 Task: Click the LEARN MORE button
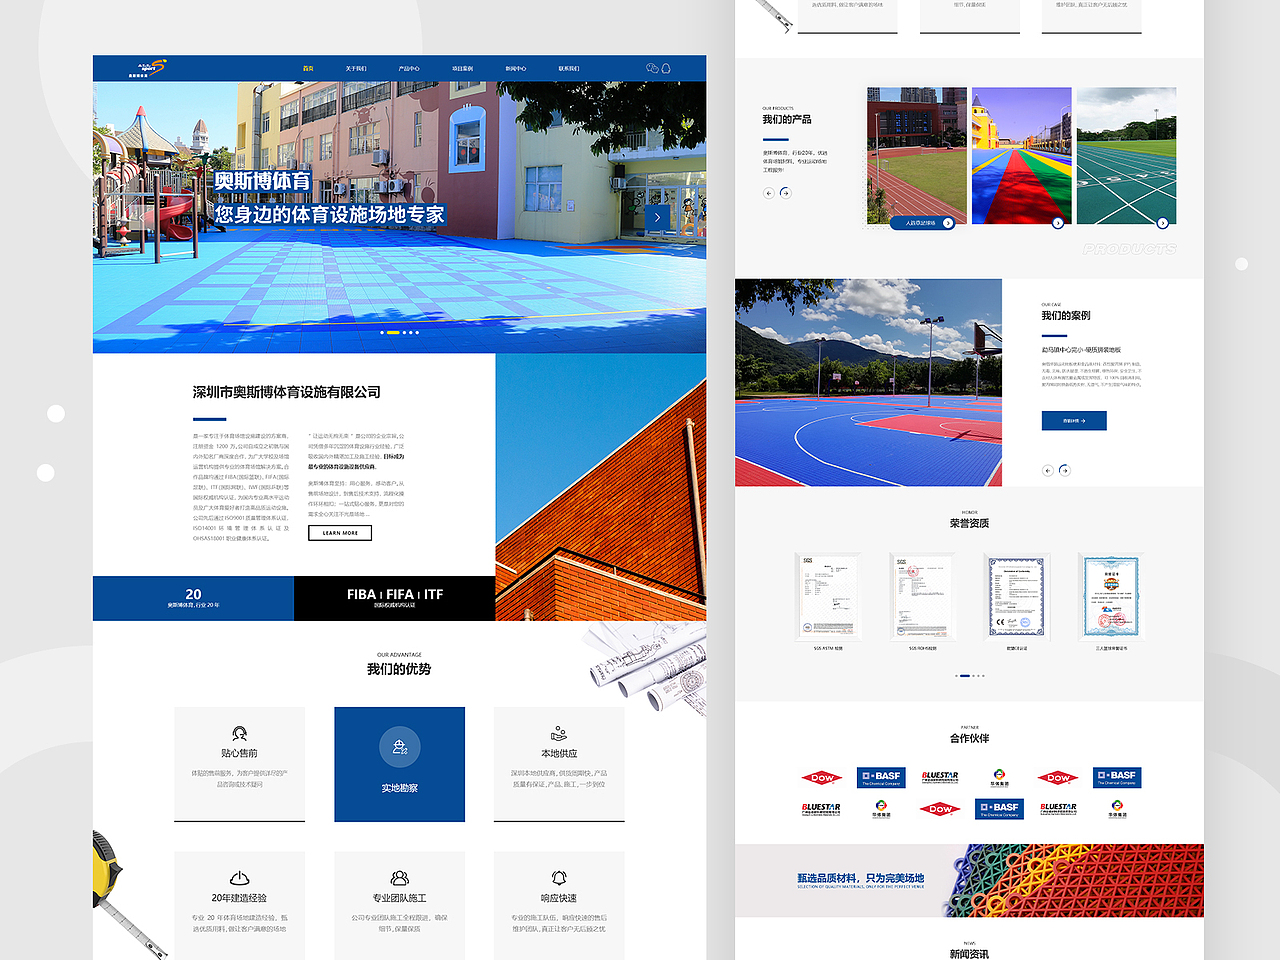(340, 533)
